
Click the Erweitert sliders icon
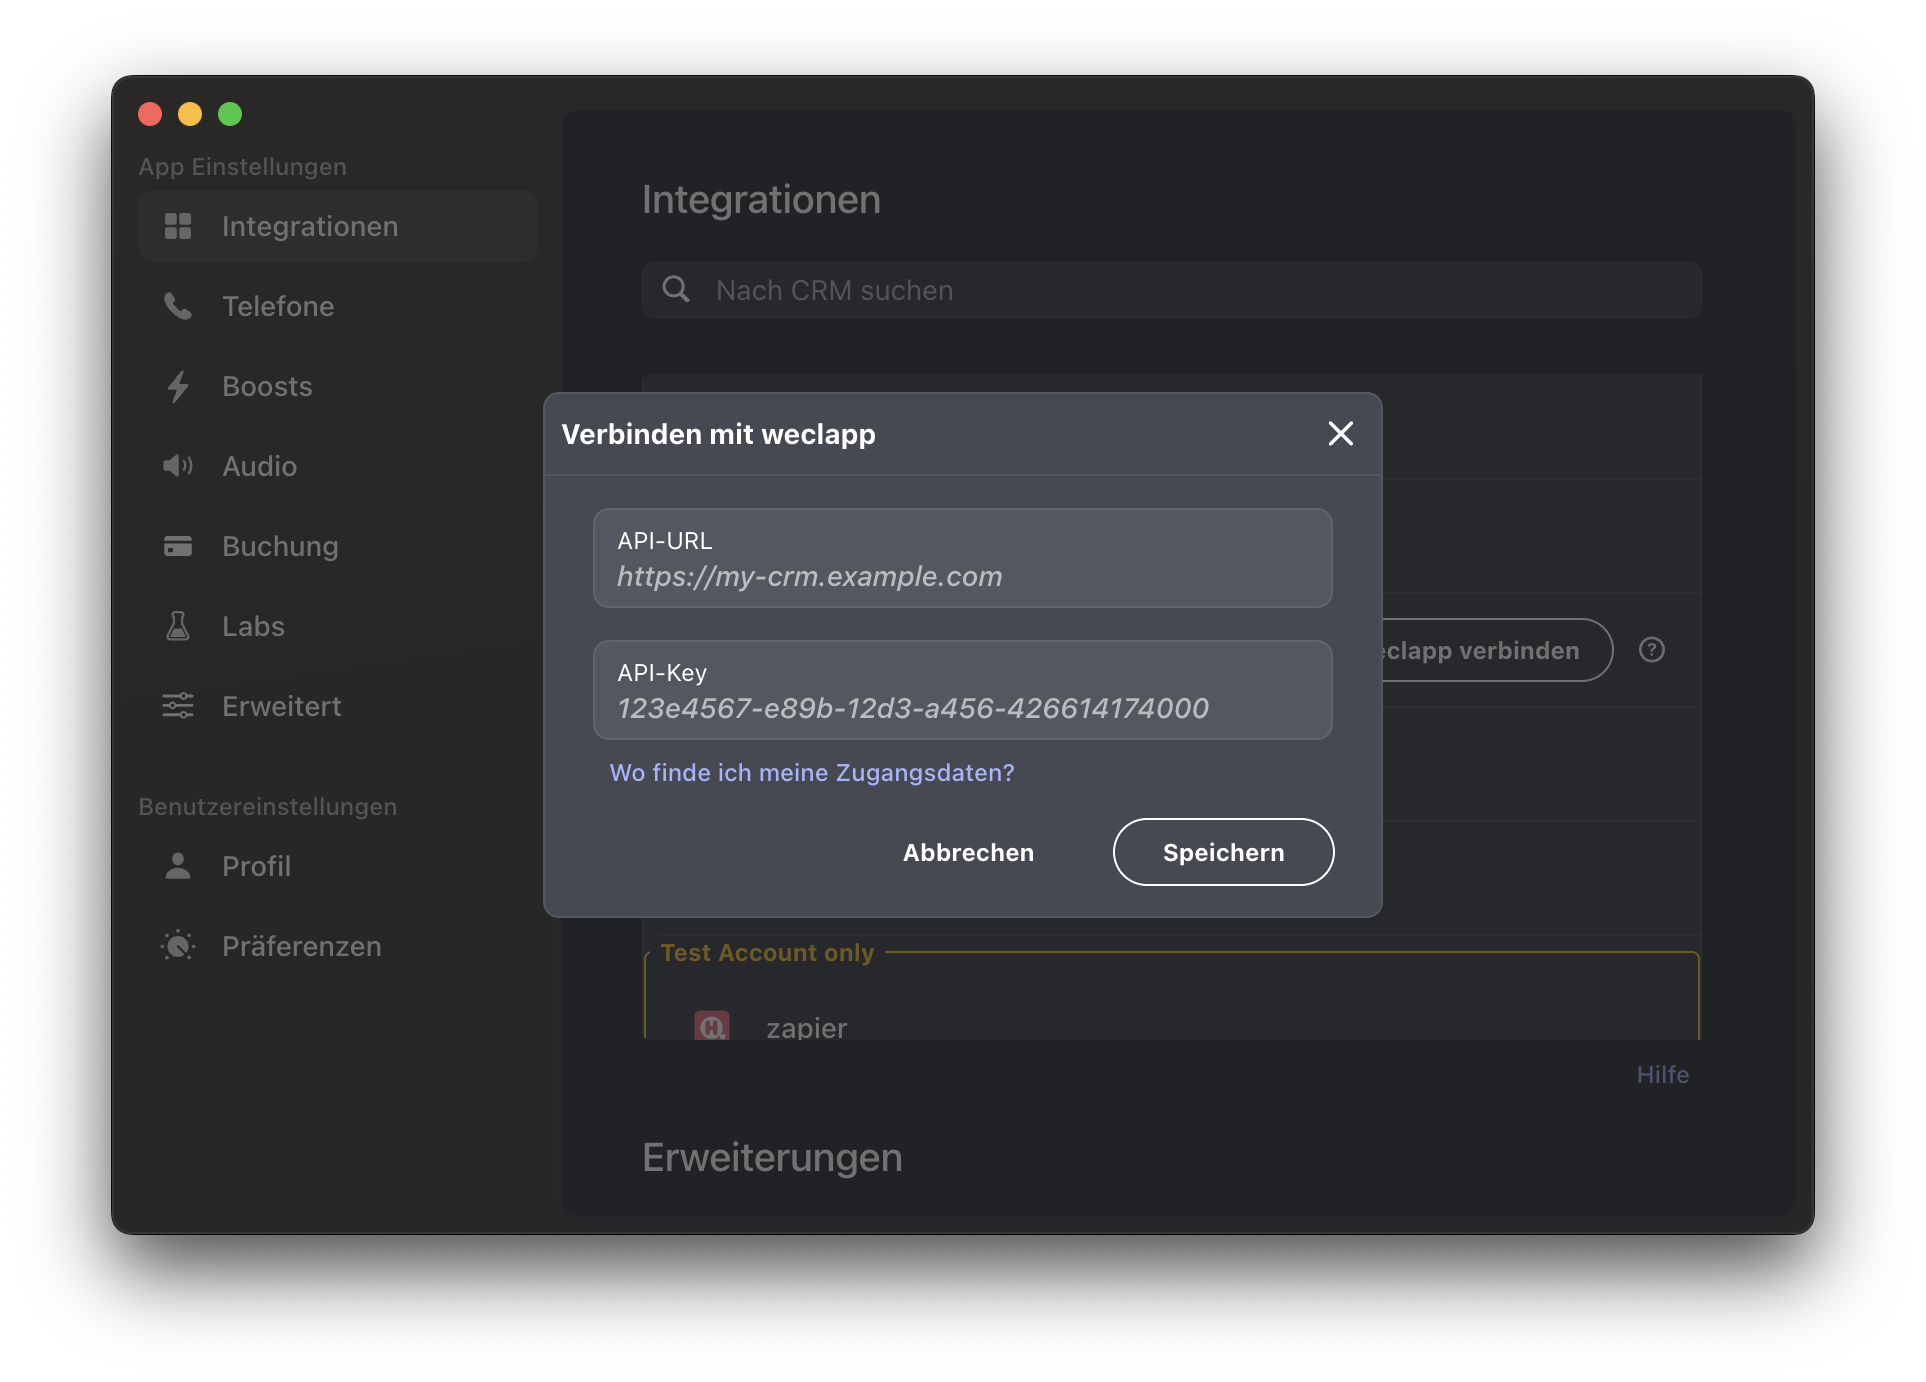(x=178, y=706)
